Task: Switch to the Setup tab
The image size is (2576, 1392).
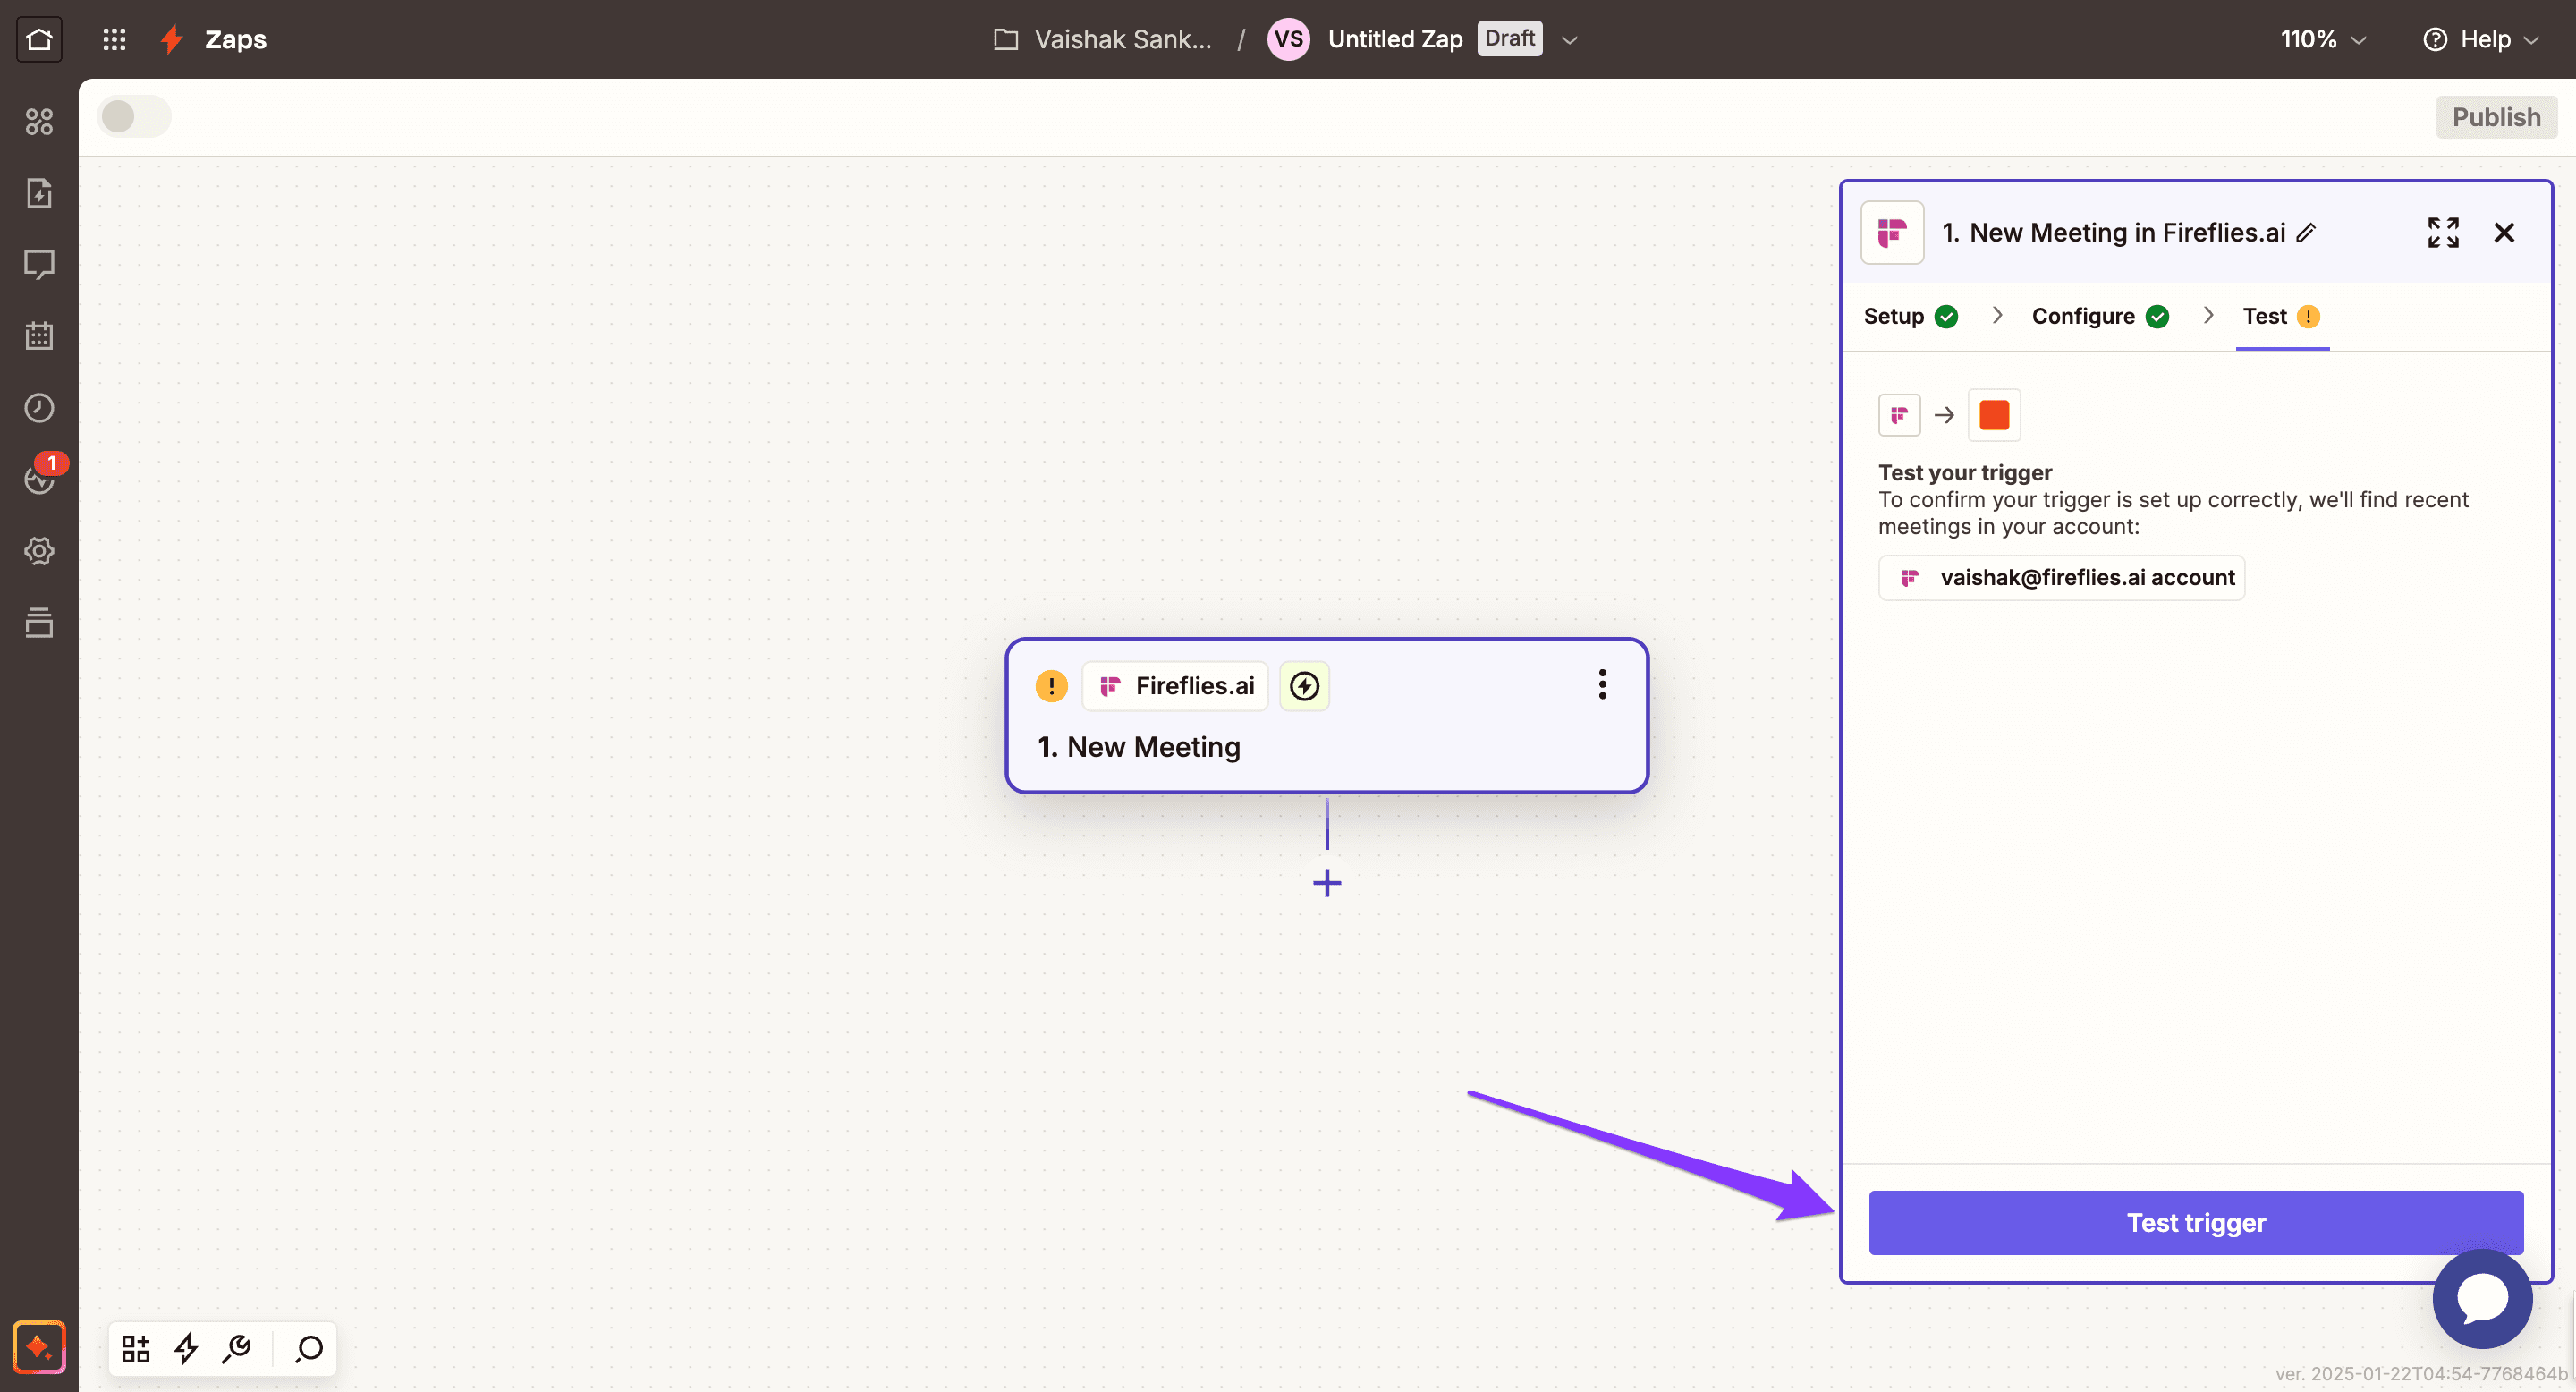Action: [1910, 316]
